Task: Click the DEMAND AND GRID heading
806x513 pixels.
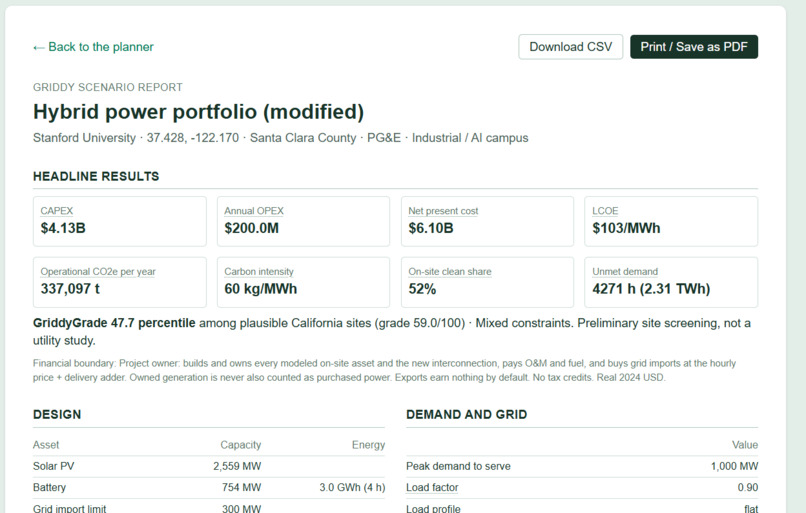Action: (x=466, y=414)
